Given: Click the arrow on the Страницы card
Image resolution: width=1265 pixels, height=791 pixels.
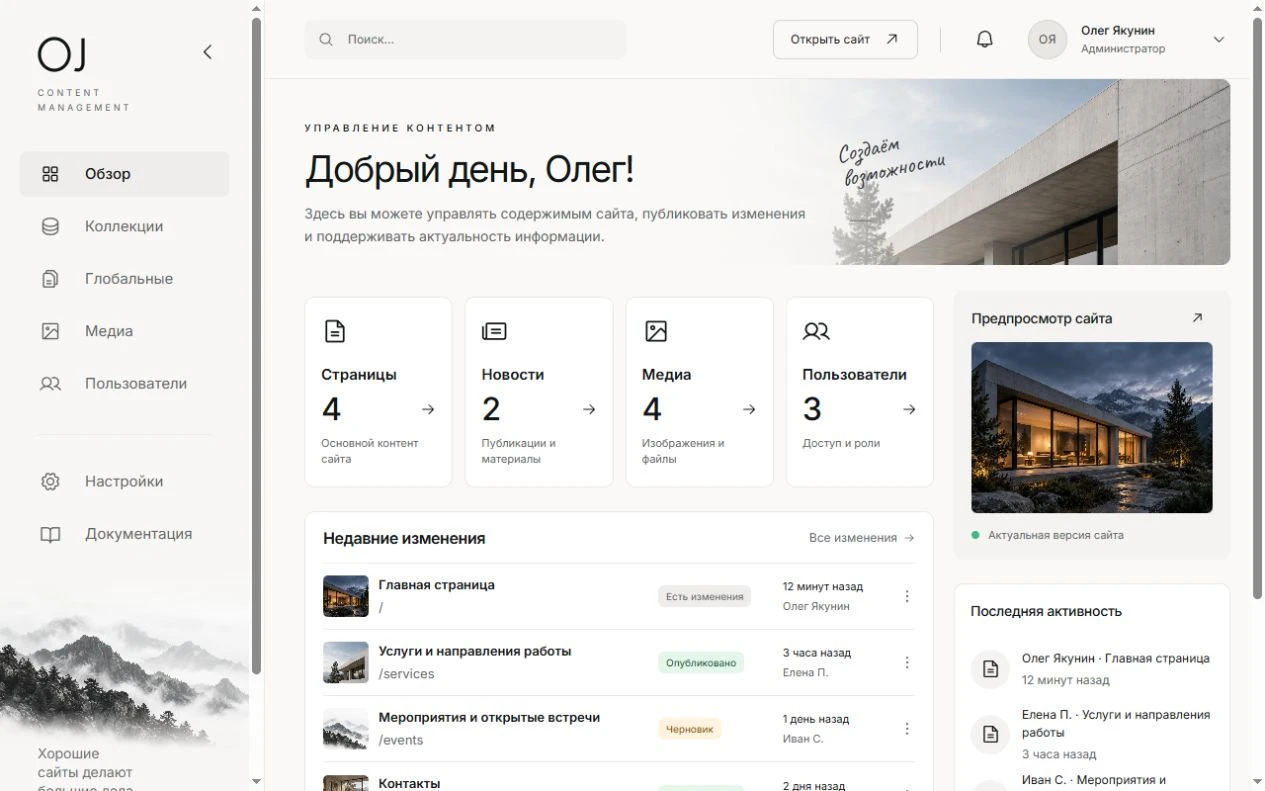Looking at the screenshot, I should 428,409.
